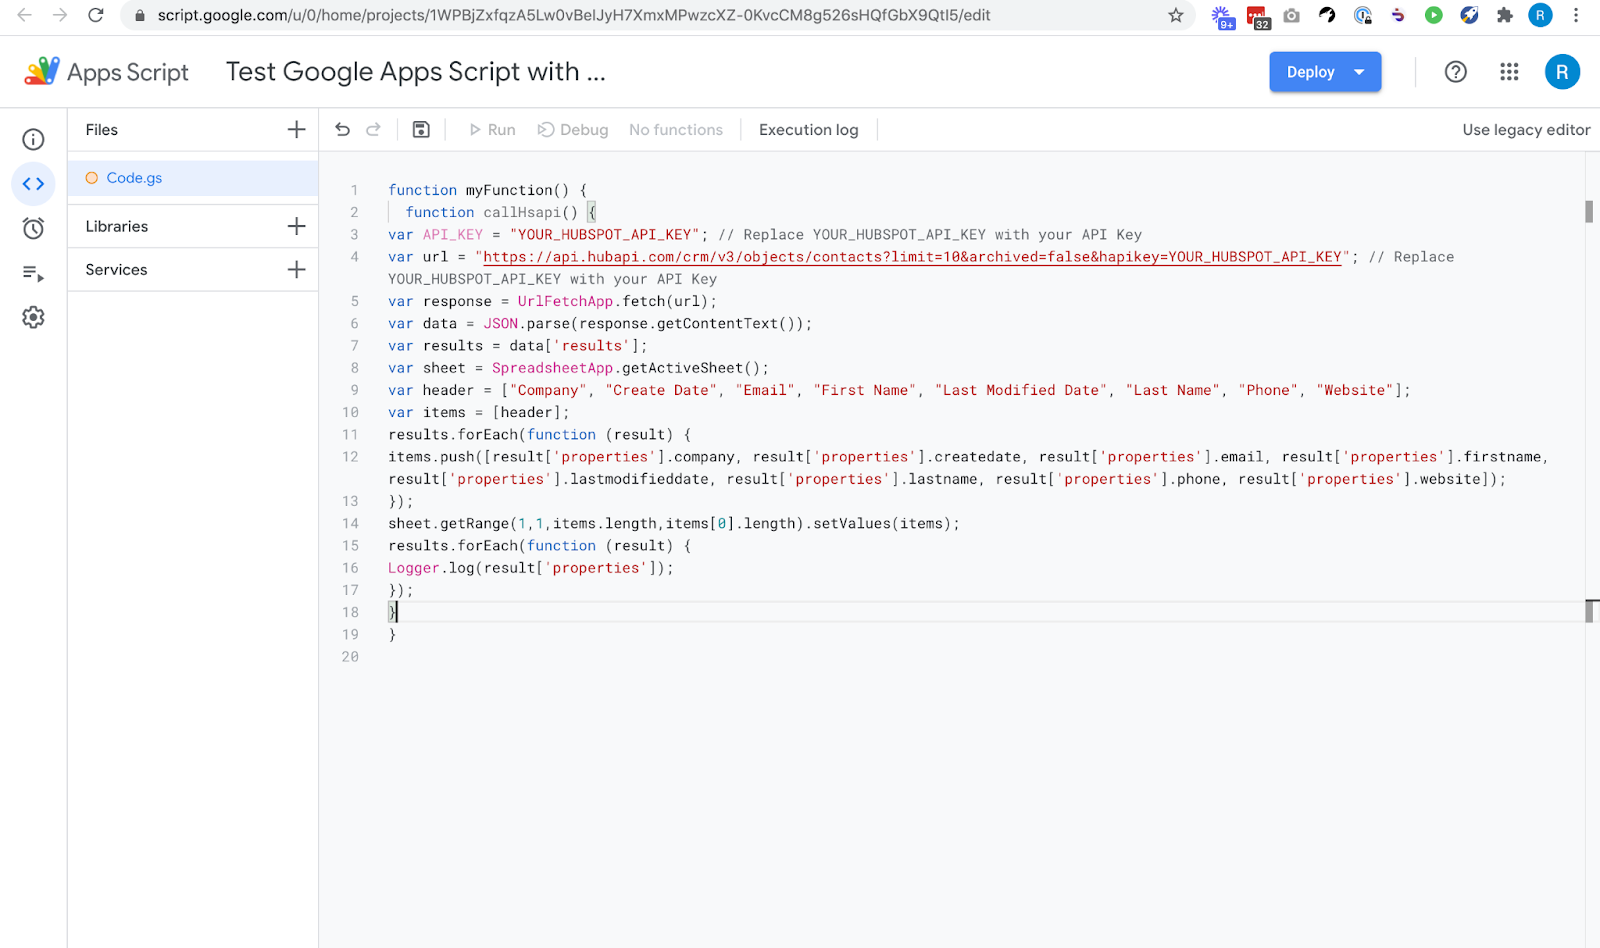Go back in the browser

click(x=25, y=15)
